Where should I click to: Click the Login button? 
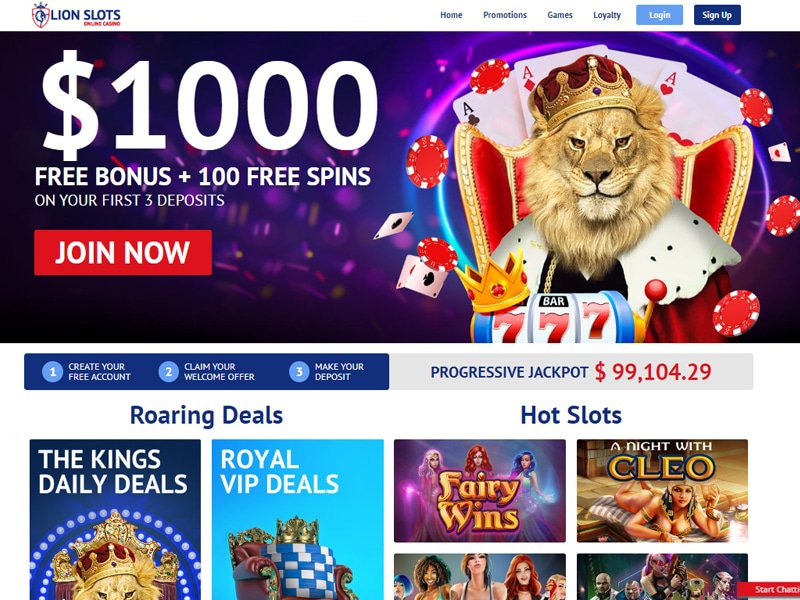coord(659,15)
